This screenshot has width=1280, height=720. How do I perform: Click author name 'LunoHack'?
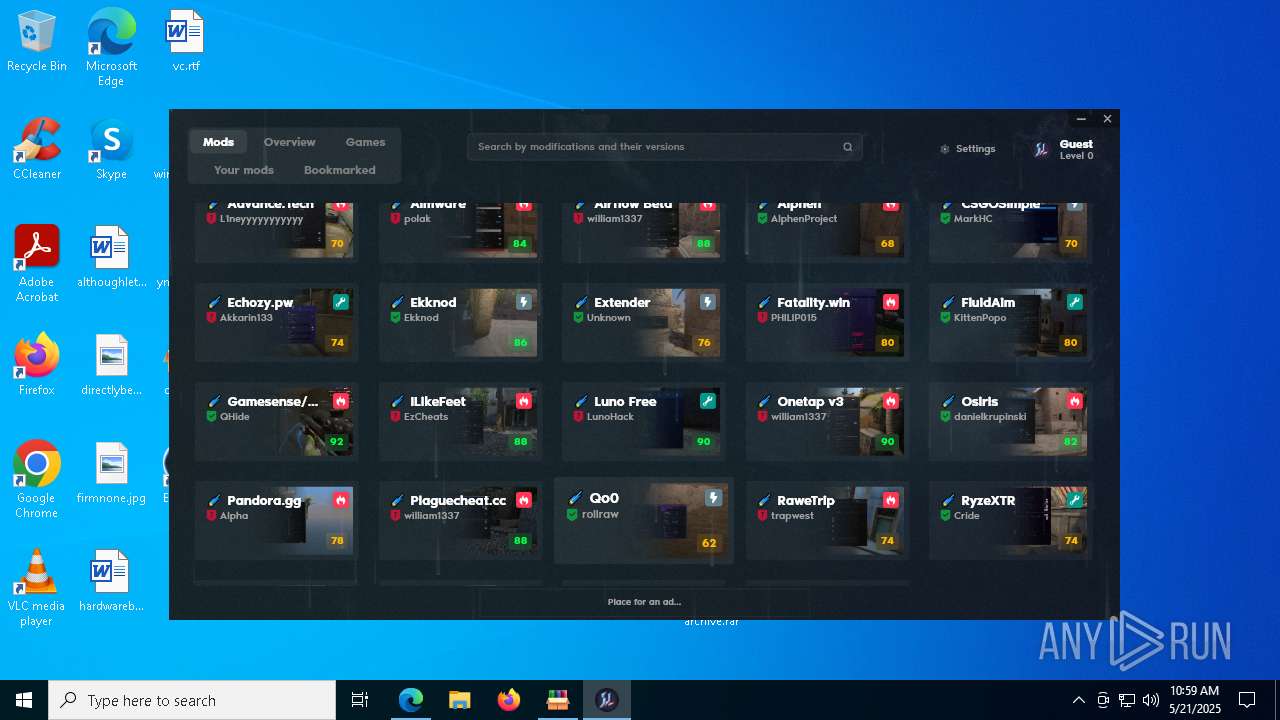(610, 417)
